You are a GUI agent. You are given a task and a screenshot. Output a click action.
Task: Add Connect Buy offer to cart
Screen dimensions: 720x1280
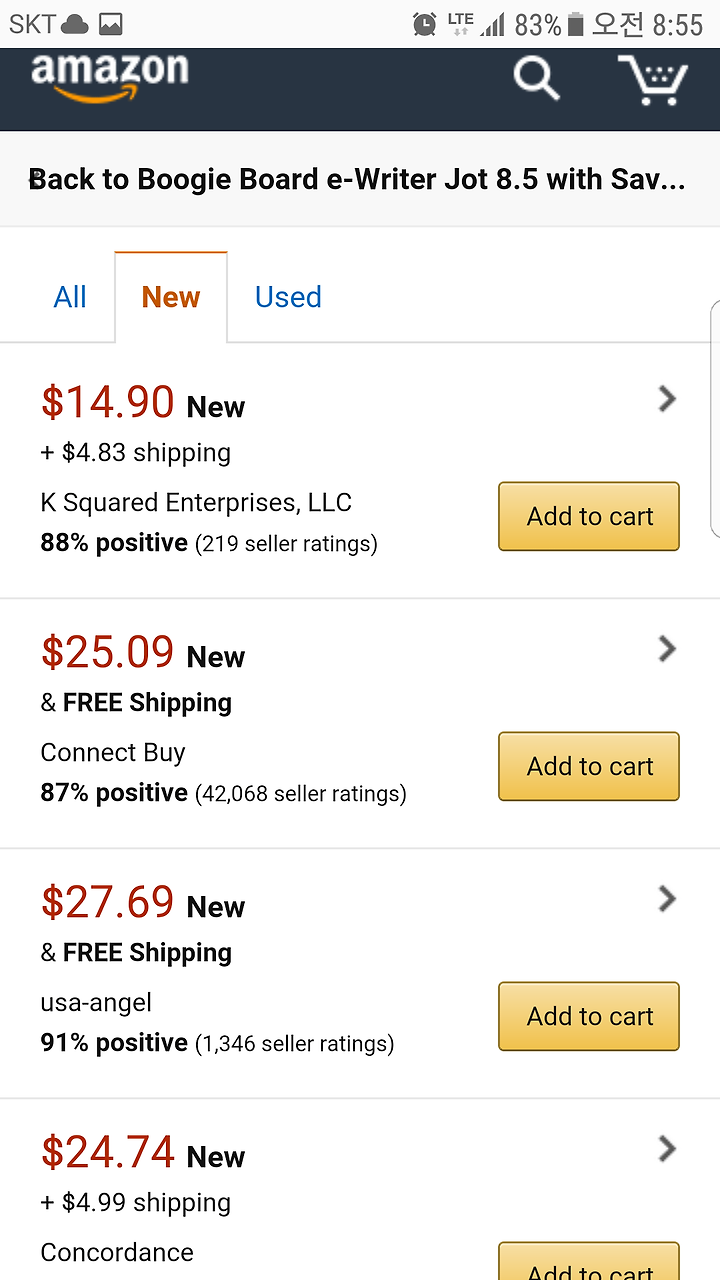tap(589, 766)
